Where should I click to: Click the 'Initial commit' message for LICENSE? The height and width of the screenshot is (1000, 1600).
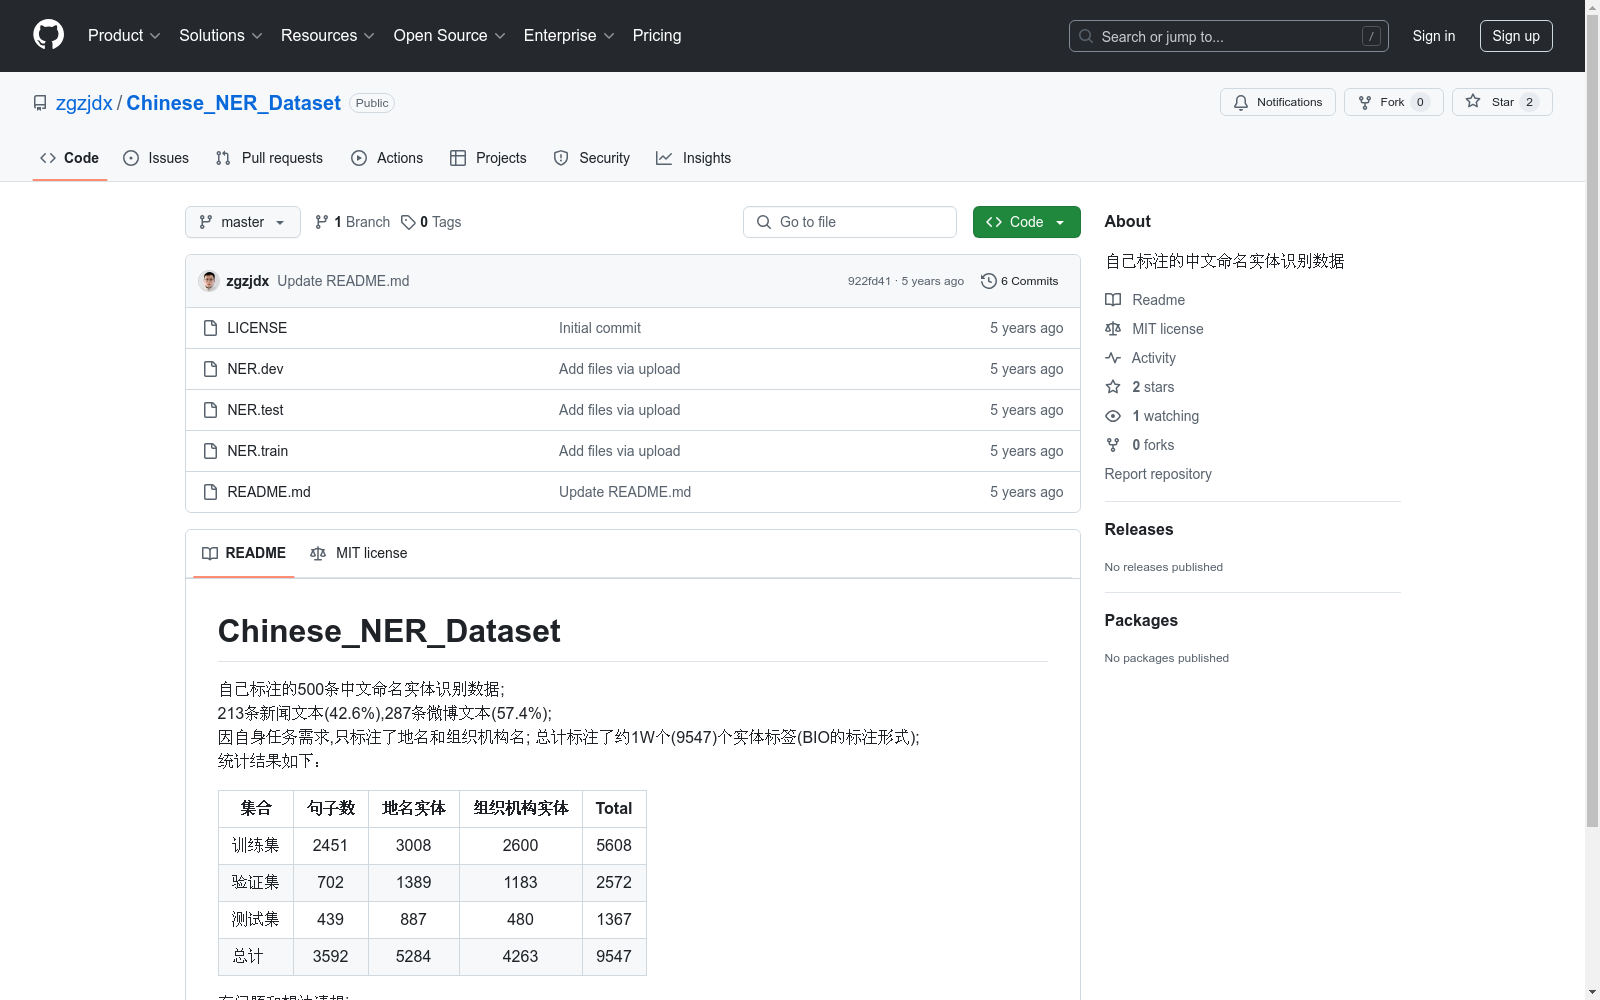coord(600,328)
